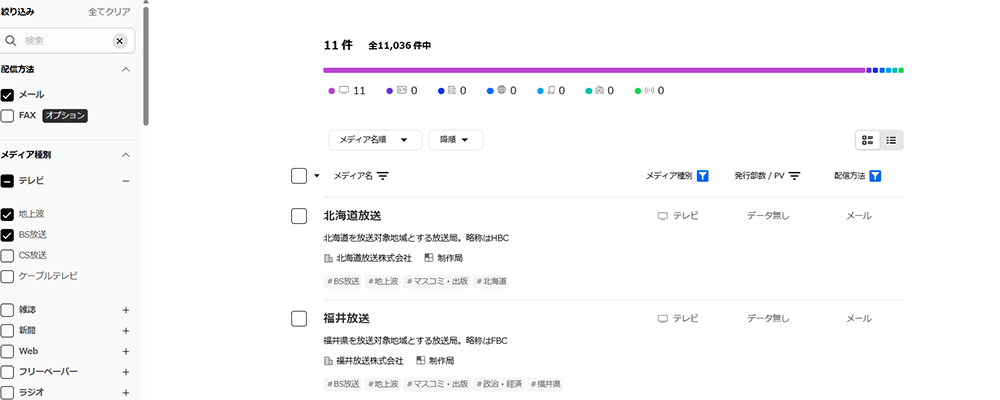Image resolution: width=1000 pixels, height=400 pixels.
Task: Click sort icon next to 発行部数 / PV
Action: coord(795,176)
